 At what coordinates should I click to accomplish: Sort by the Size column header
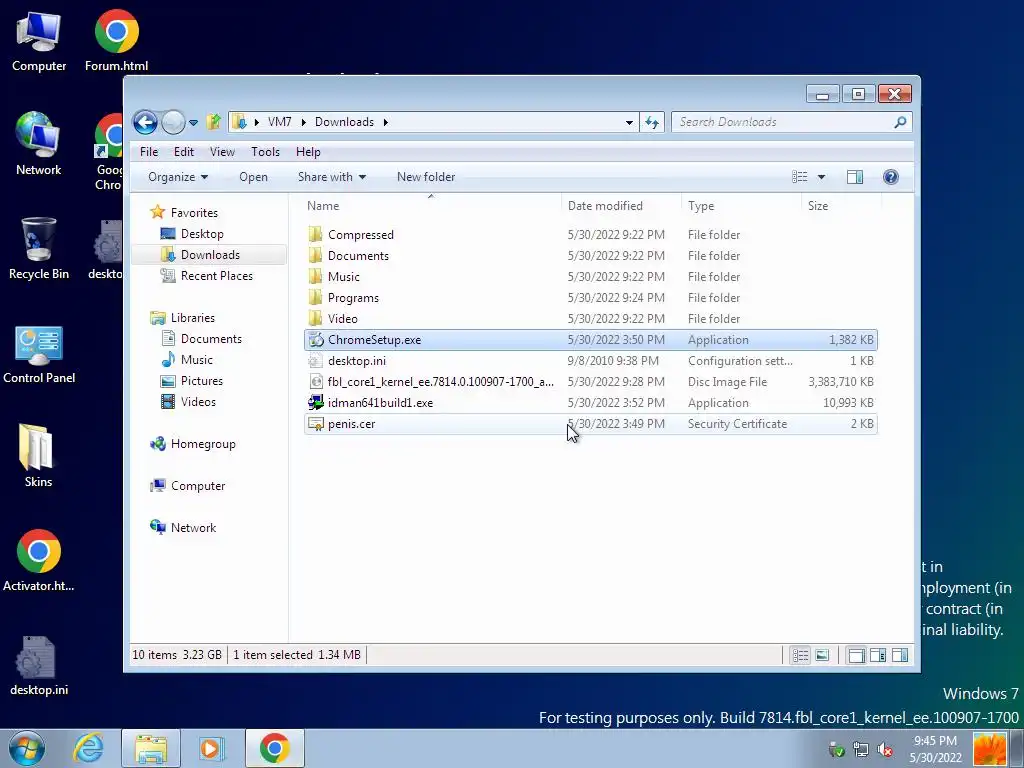pos(841,206)
